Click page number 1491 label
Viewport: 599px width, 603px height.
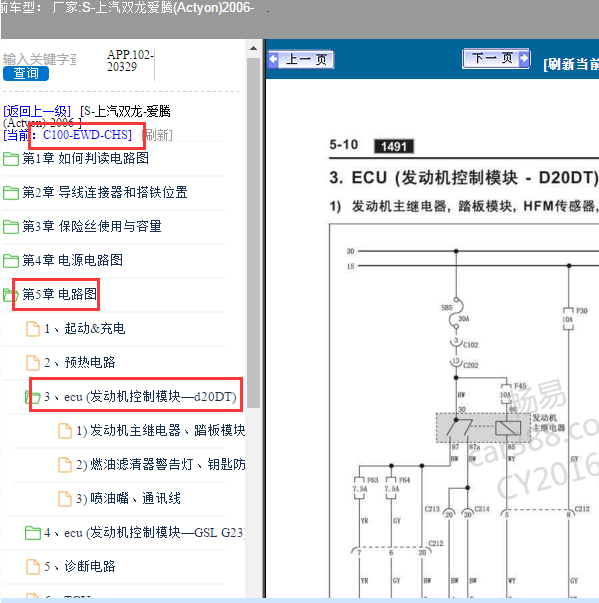click(x=394, y=146)
